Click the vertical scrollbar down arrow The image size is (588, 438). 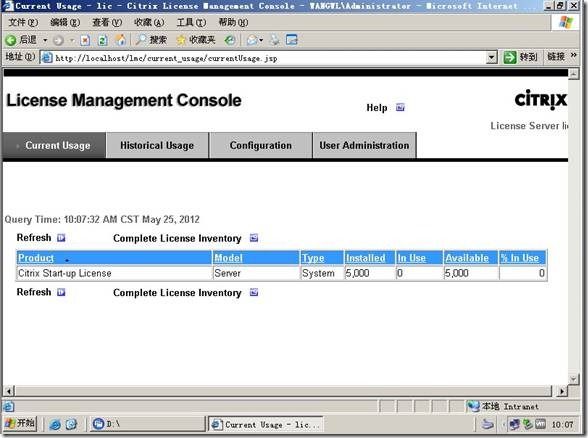click(573, 378)
